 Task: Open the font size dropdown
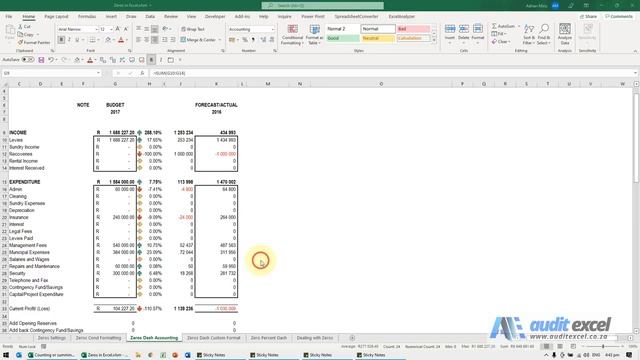(111, 29)
